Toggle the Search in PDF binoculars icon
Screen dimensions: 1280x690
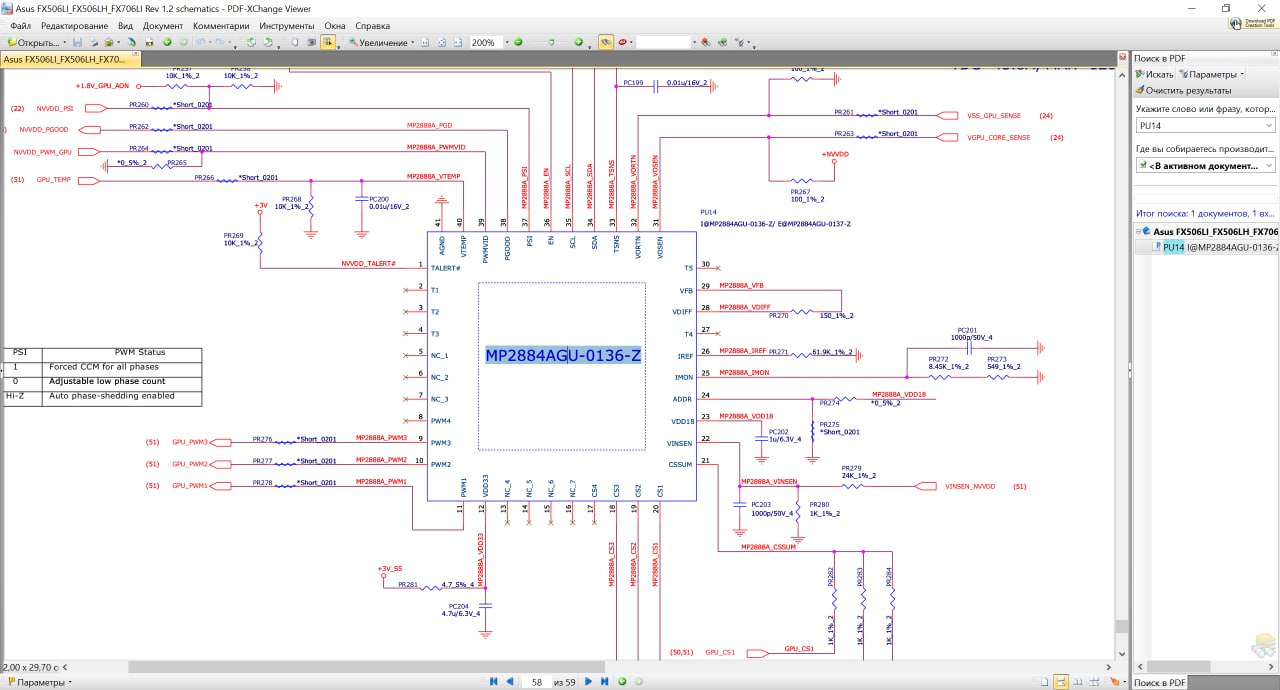[x=606, y=43]
